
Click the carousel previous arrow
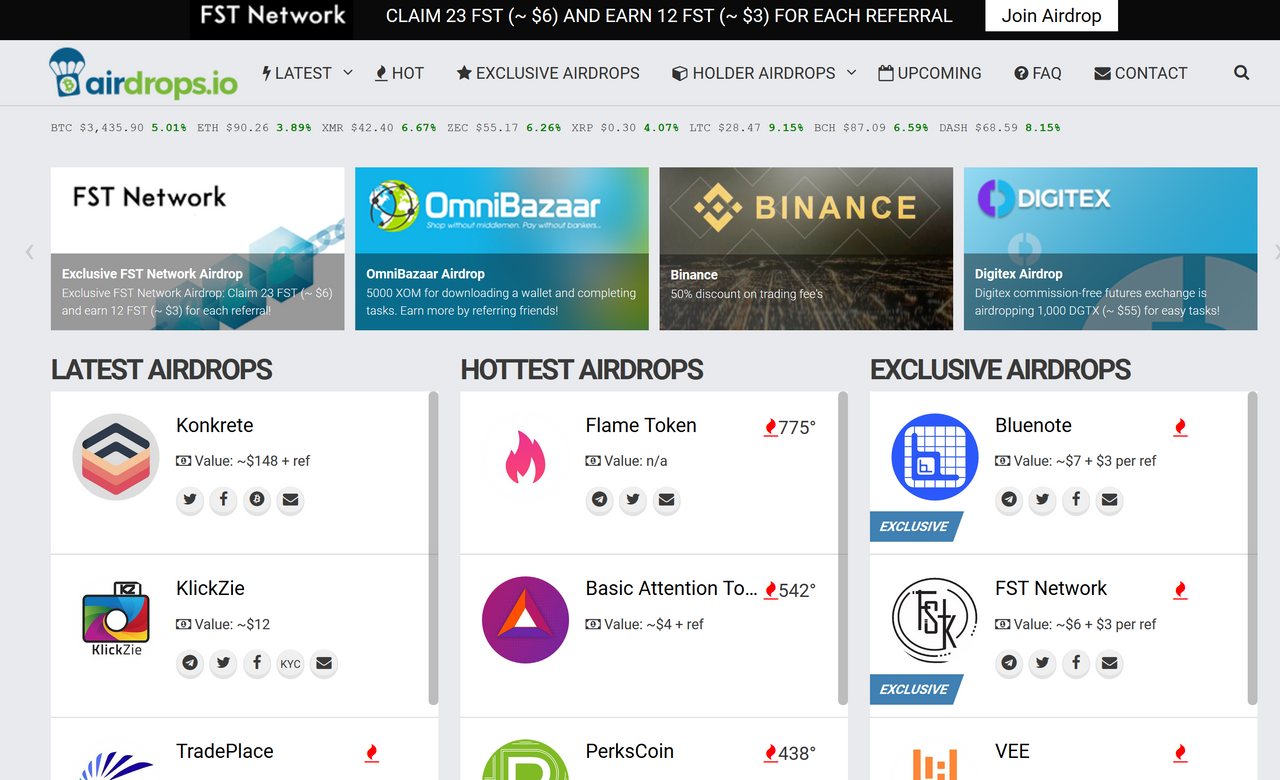coord(30,251)
